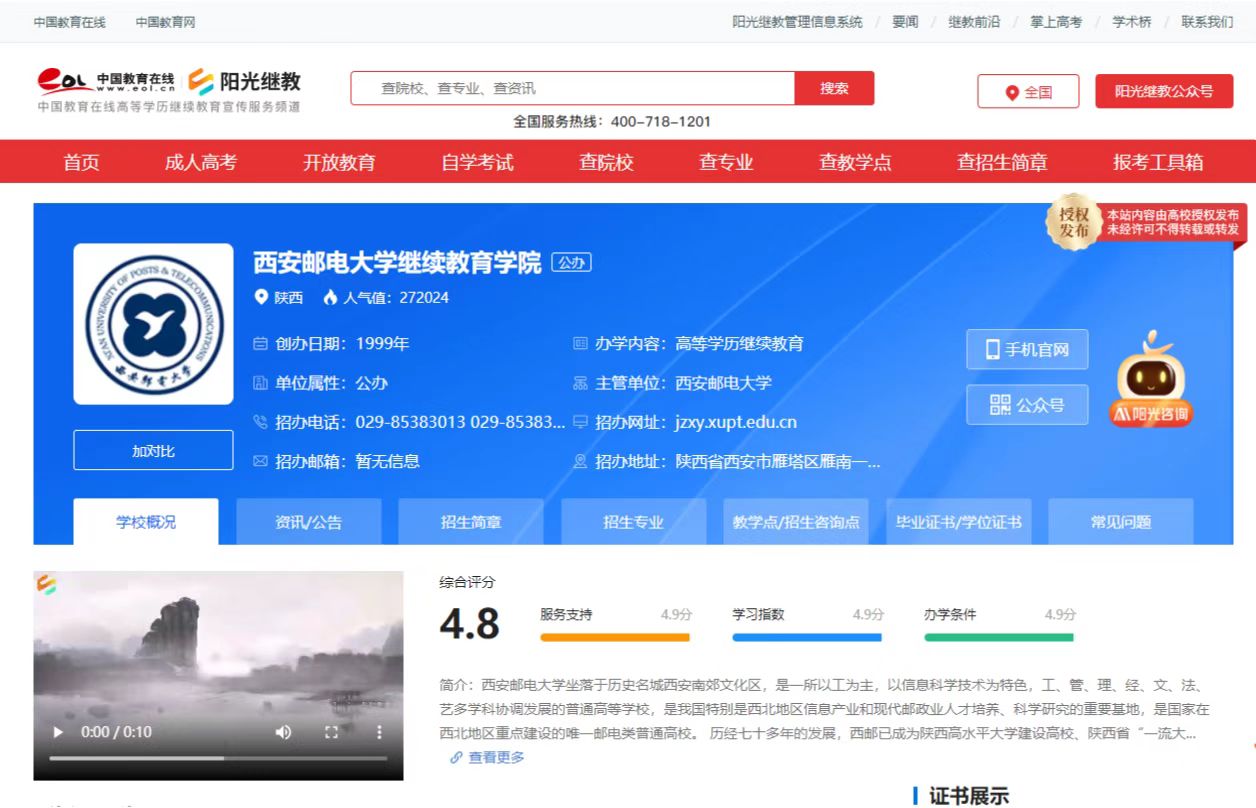Switch to the 招生专业 tab

[634, 522]
